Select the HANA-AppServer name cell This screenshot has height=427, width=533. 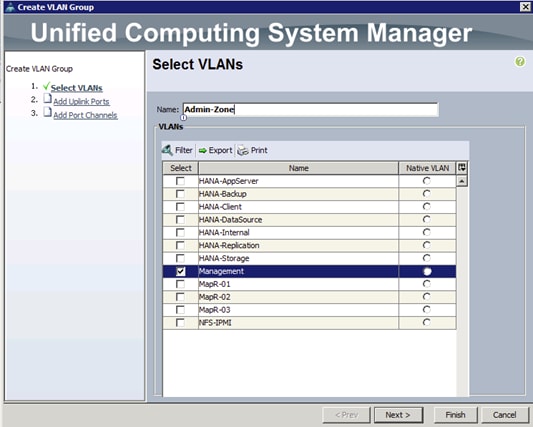(x=298, y=181)
